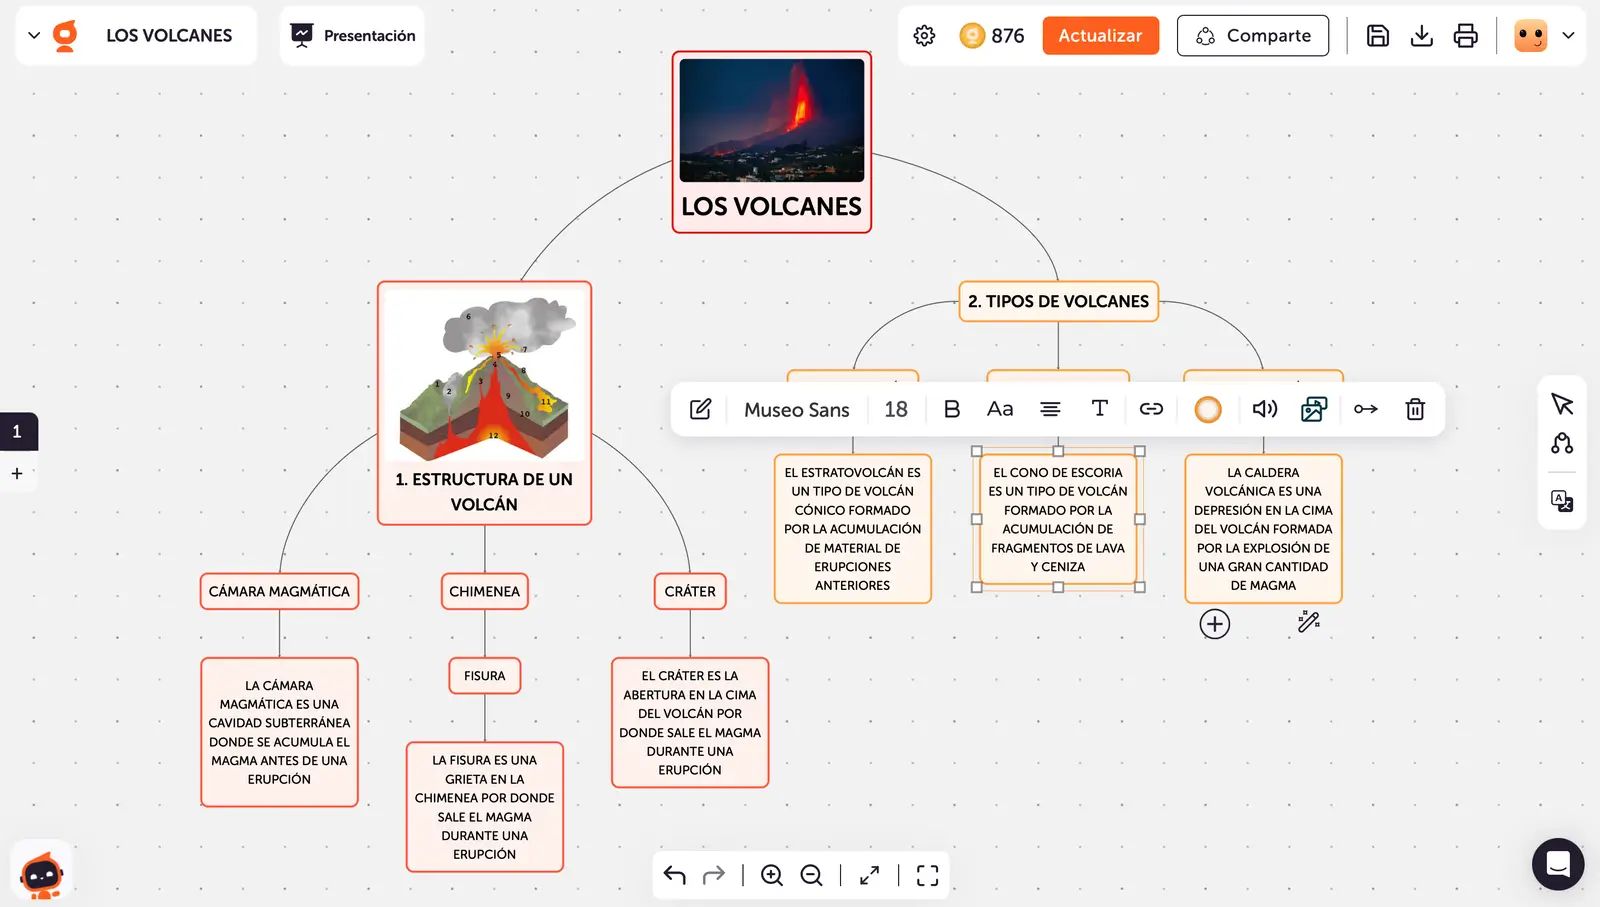Open the font size 18 selector
This screenshot has height=907, width=1600.
(895, 409)
